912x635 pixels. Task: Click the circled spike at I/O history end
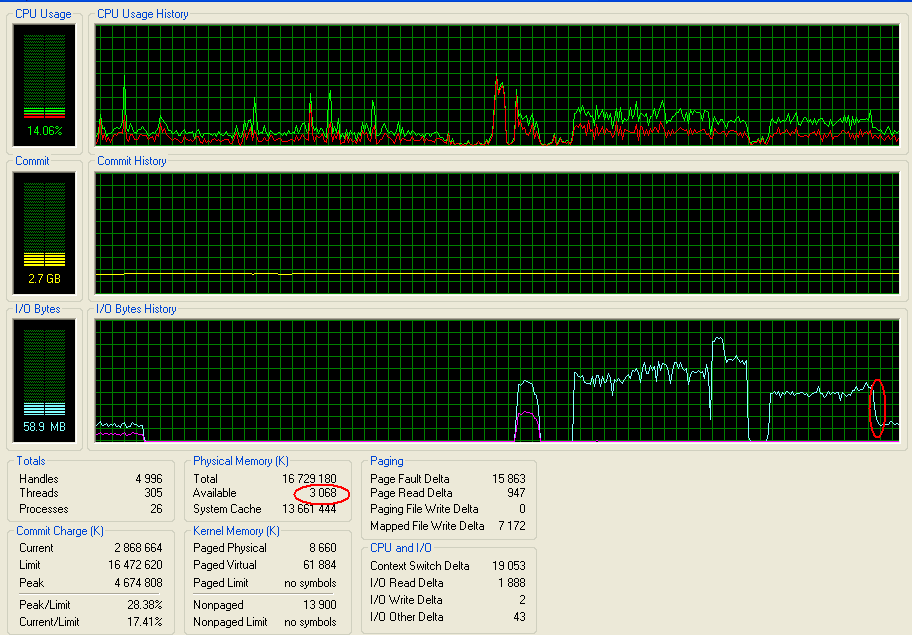[x=878, y=405]
